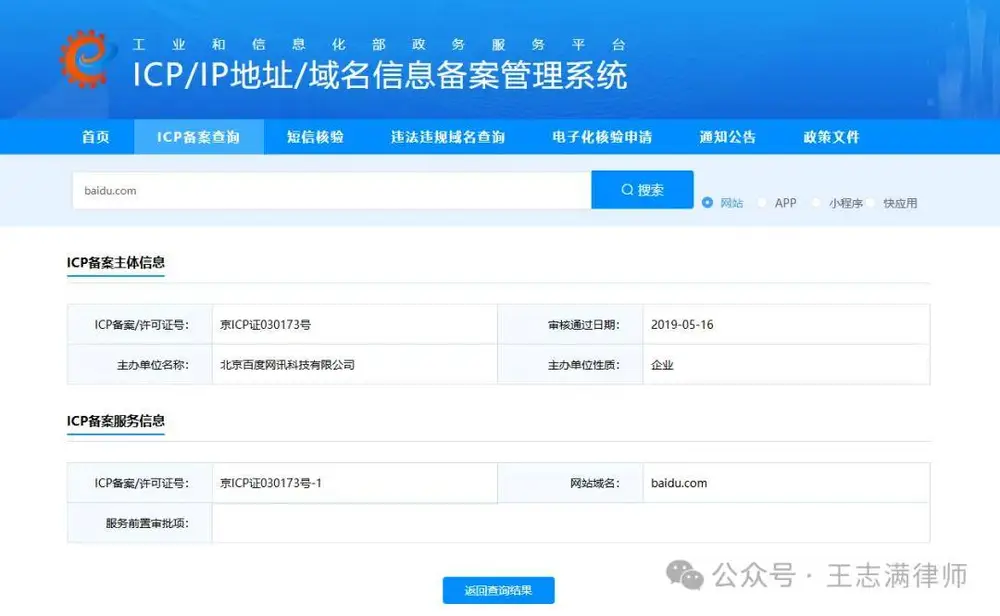
Task: Open the ICP备案查询 tab
Action: pos(198,136)
